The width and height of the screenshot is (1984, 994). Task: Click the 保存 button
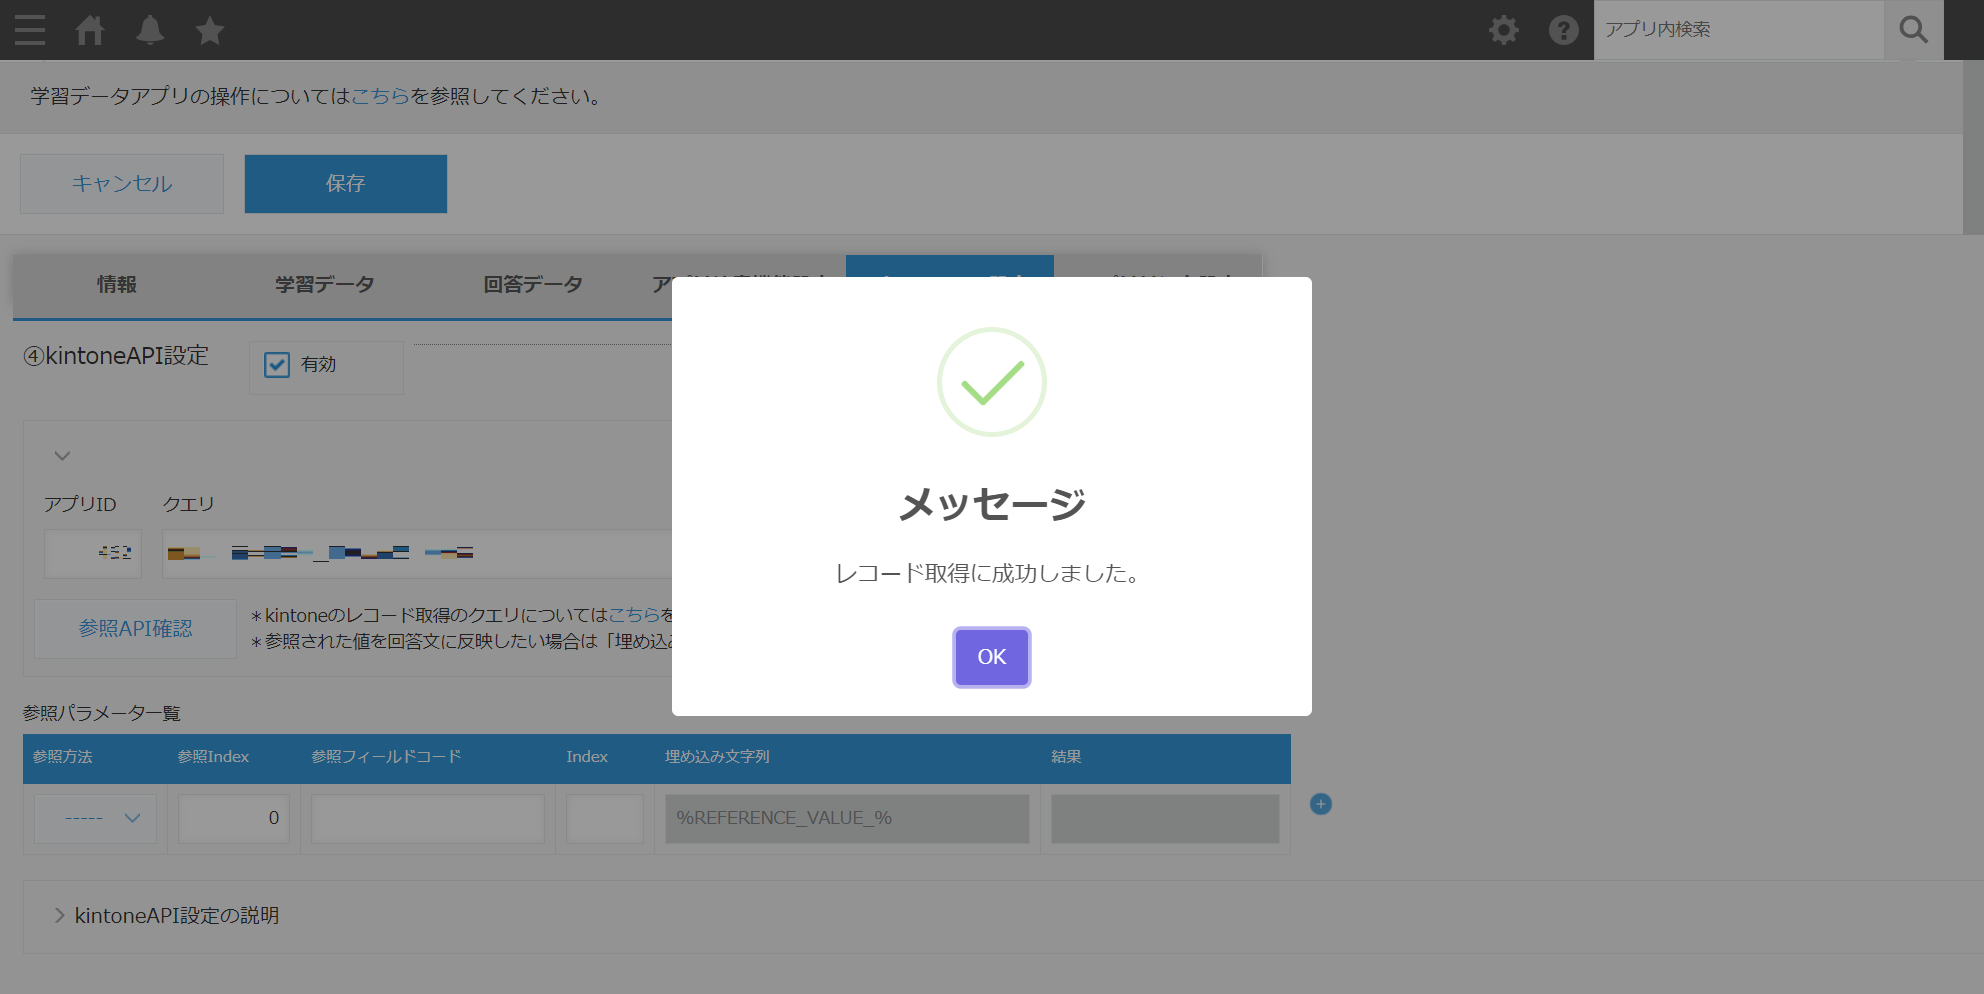coord(345,184)
